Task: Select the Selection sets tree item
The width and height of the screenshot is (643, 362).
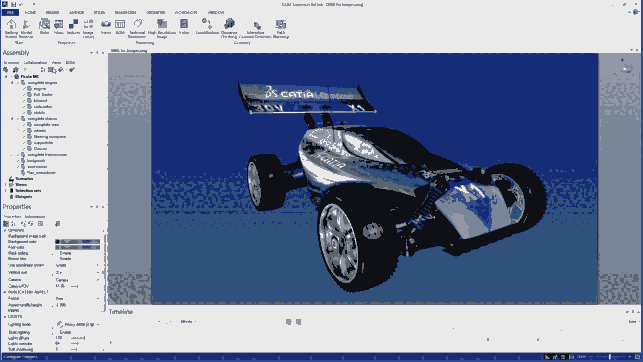Action: (x=28, y=191)
